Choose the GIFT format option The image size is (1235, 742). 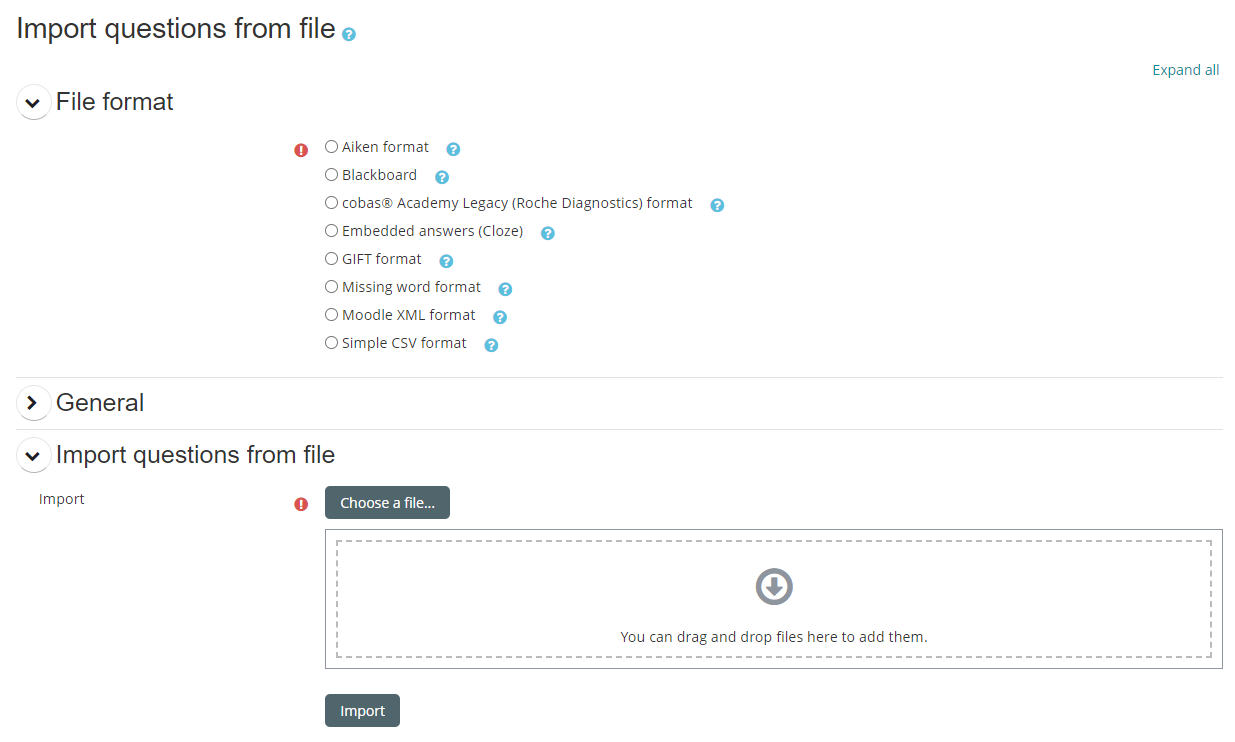332,259
